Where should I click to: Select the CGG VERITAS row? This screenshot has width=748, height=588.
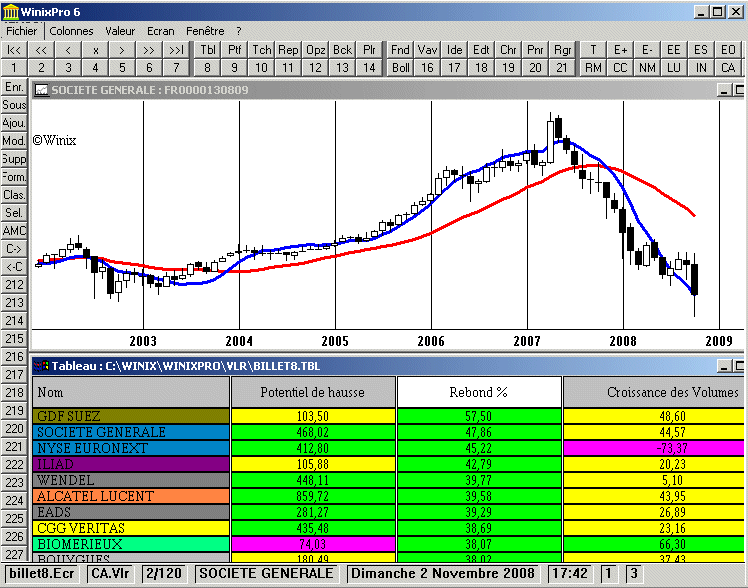(131, 528)
